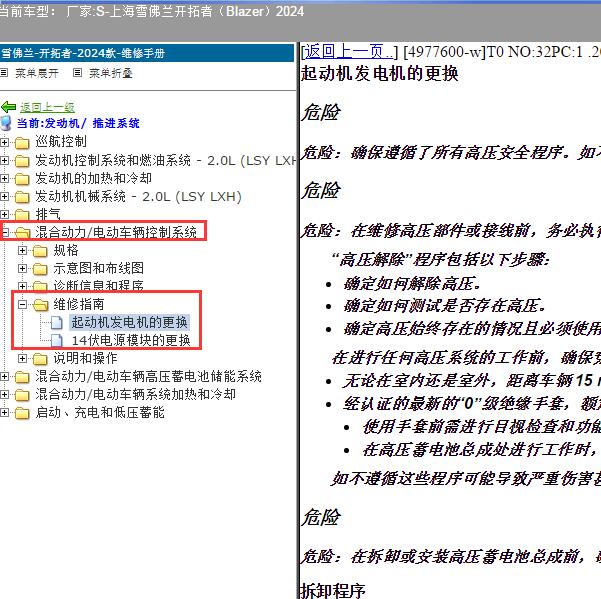Select the 维修指南 tree item

point(79,304)
